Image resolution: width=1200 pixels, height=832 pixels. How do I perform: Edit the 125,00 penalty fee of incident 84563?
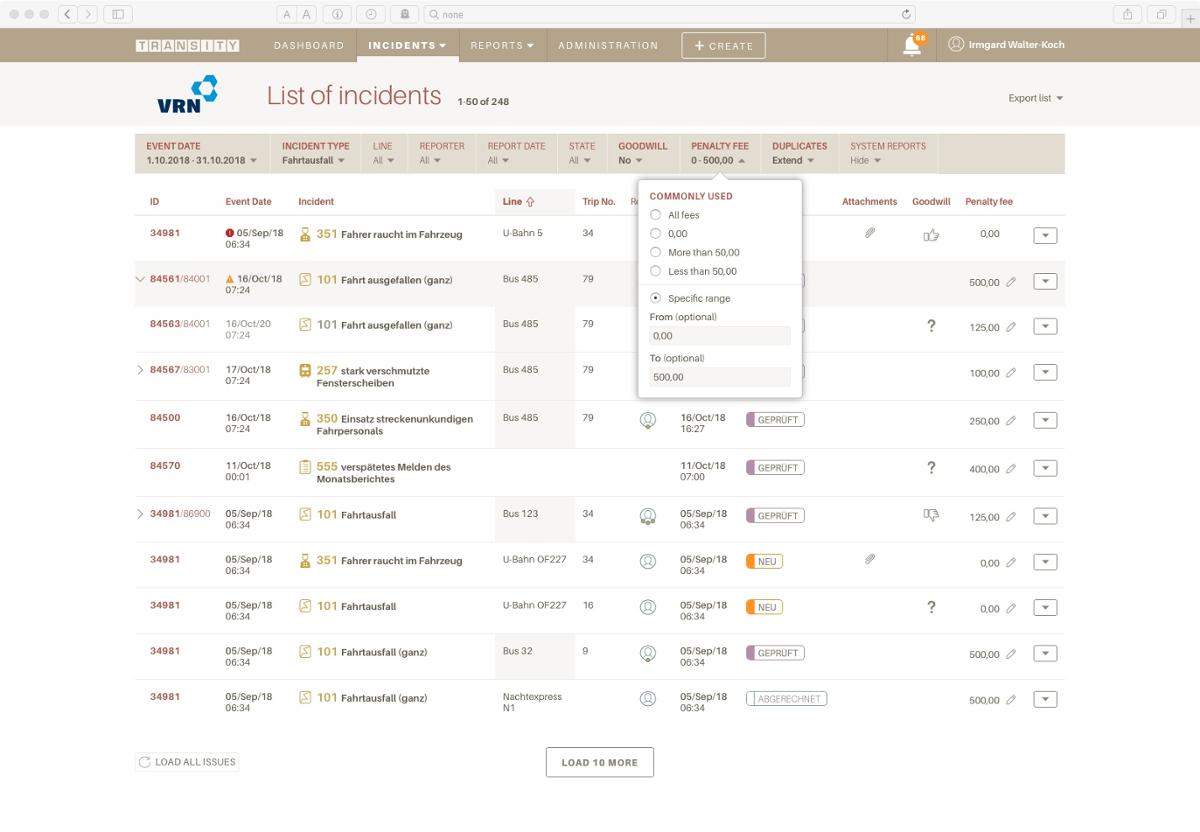tap(1011, 327)
